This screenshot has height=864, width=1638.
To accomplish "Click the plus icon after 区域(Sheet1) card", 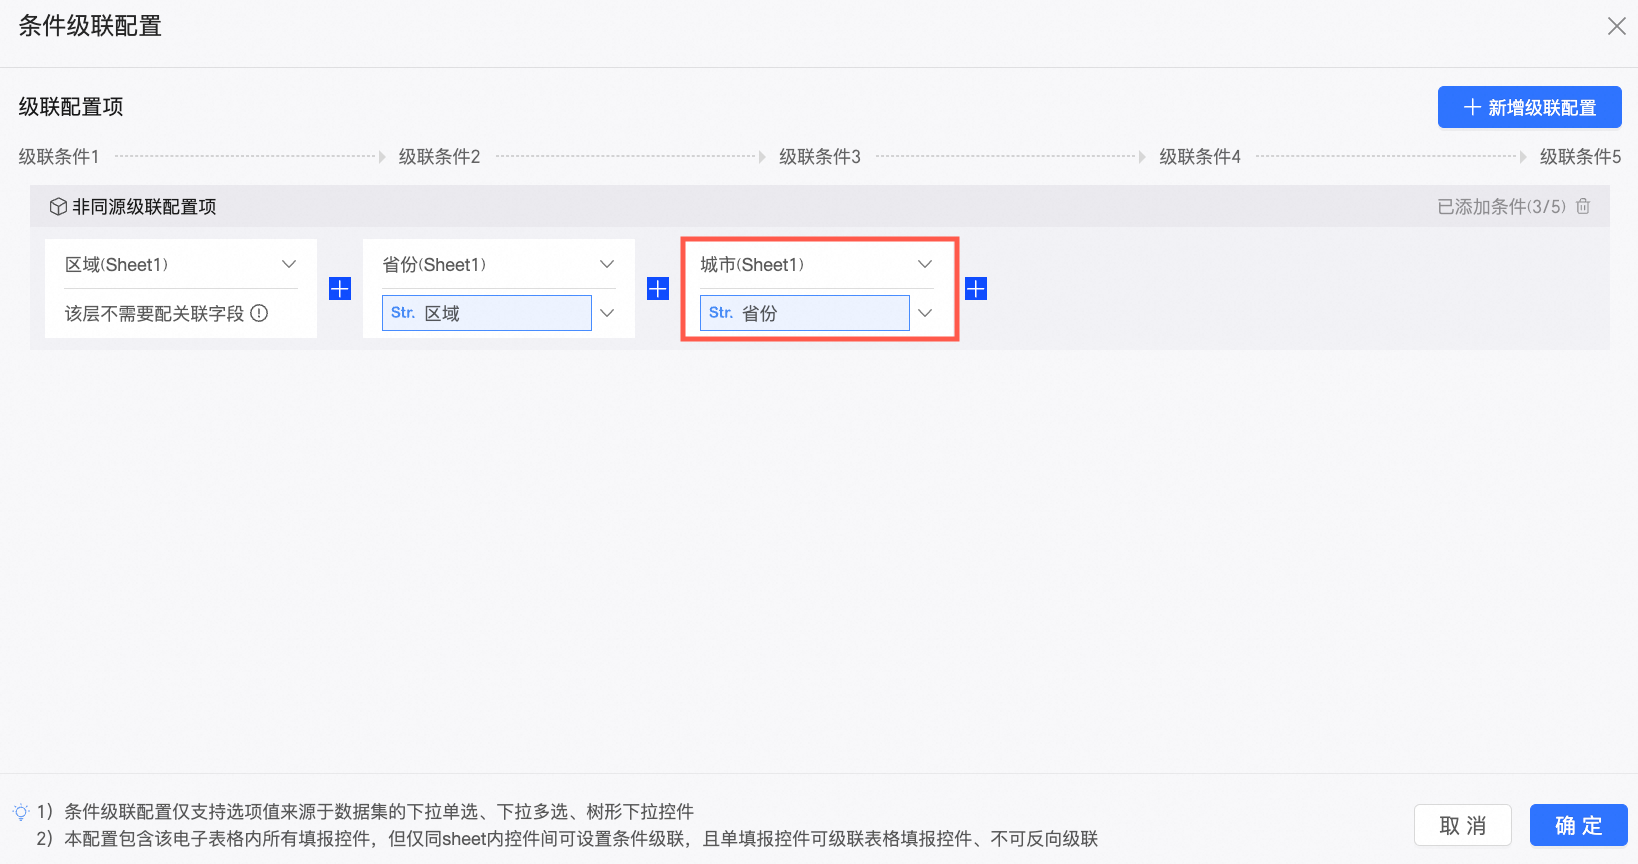I will 340,289.
